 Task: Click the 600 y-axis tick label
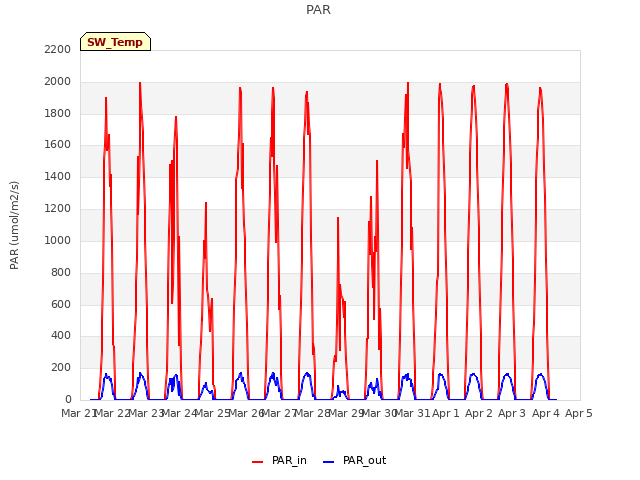[x=61, y=304]
